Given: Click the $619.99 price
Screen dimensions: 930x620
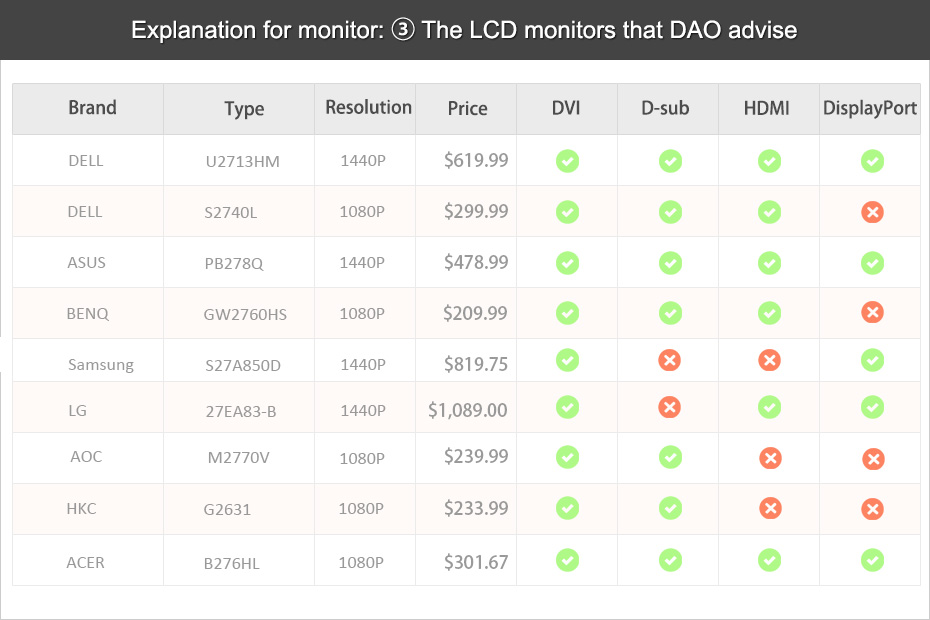Looking at the screenshot, I should tap(476, 160).
